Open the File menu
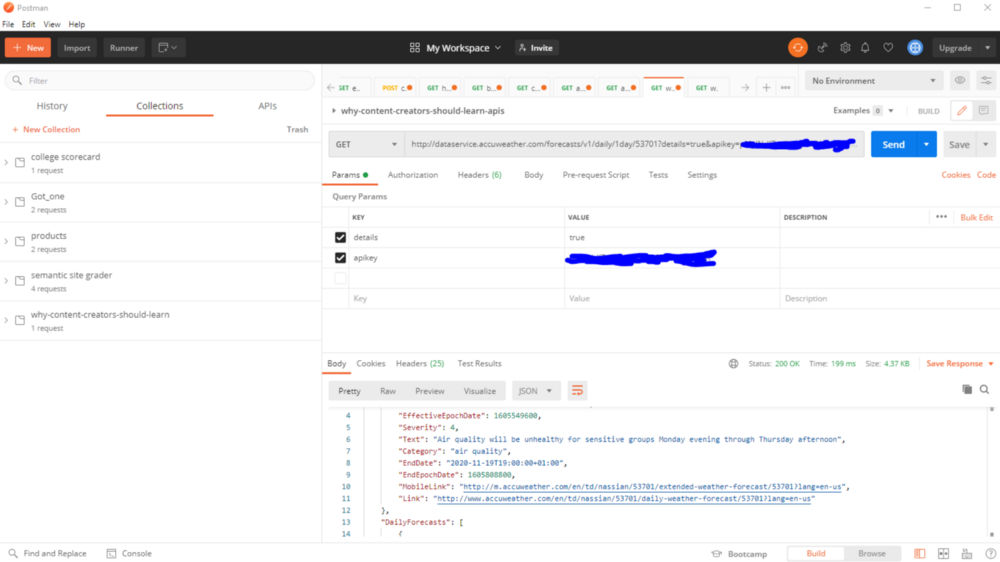1000x562 pixels. 8,24
